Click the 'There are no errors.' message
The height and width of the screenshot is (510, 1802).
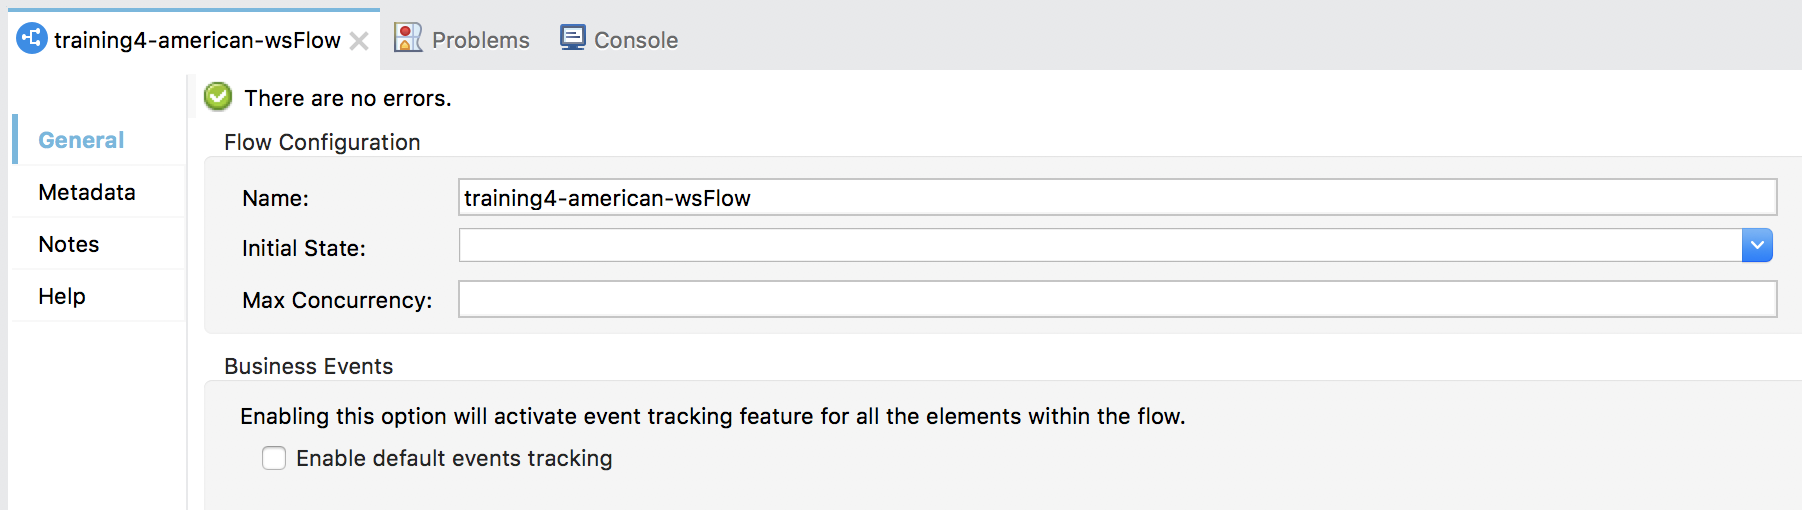(x=348, y=98)
